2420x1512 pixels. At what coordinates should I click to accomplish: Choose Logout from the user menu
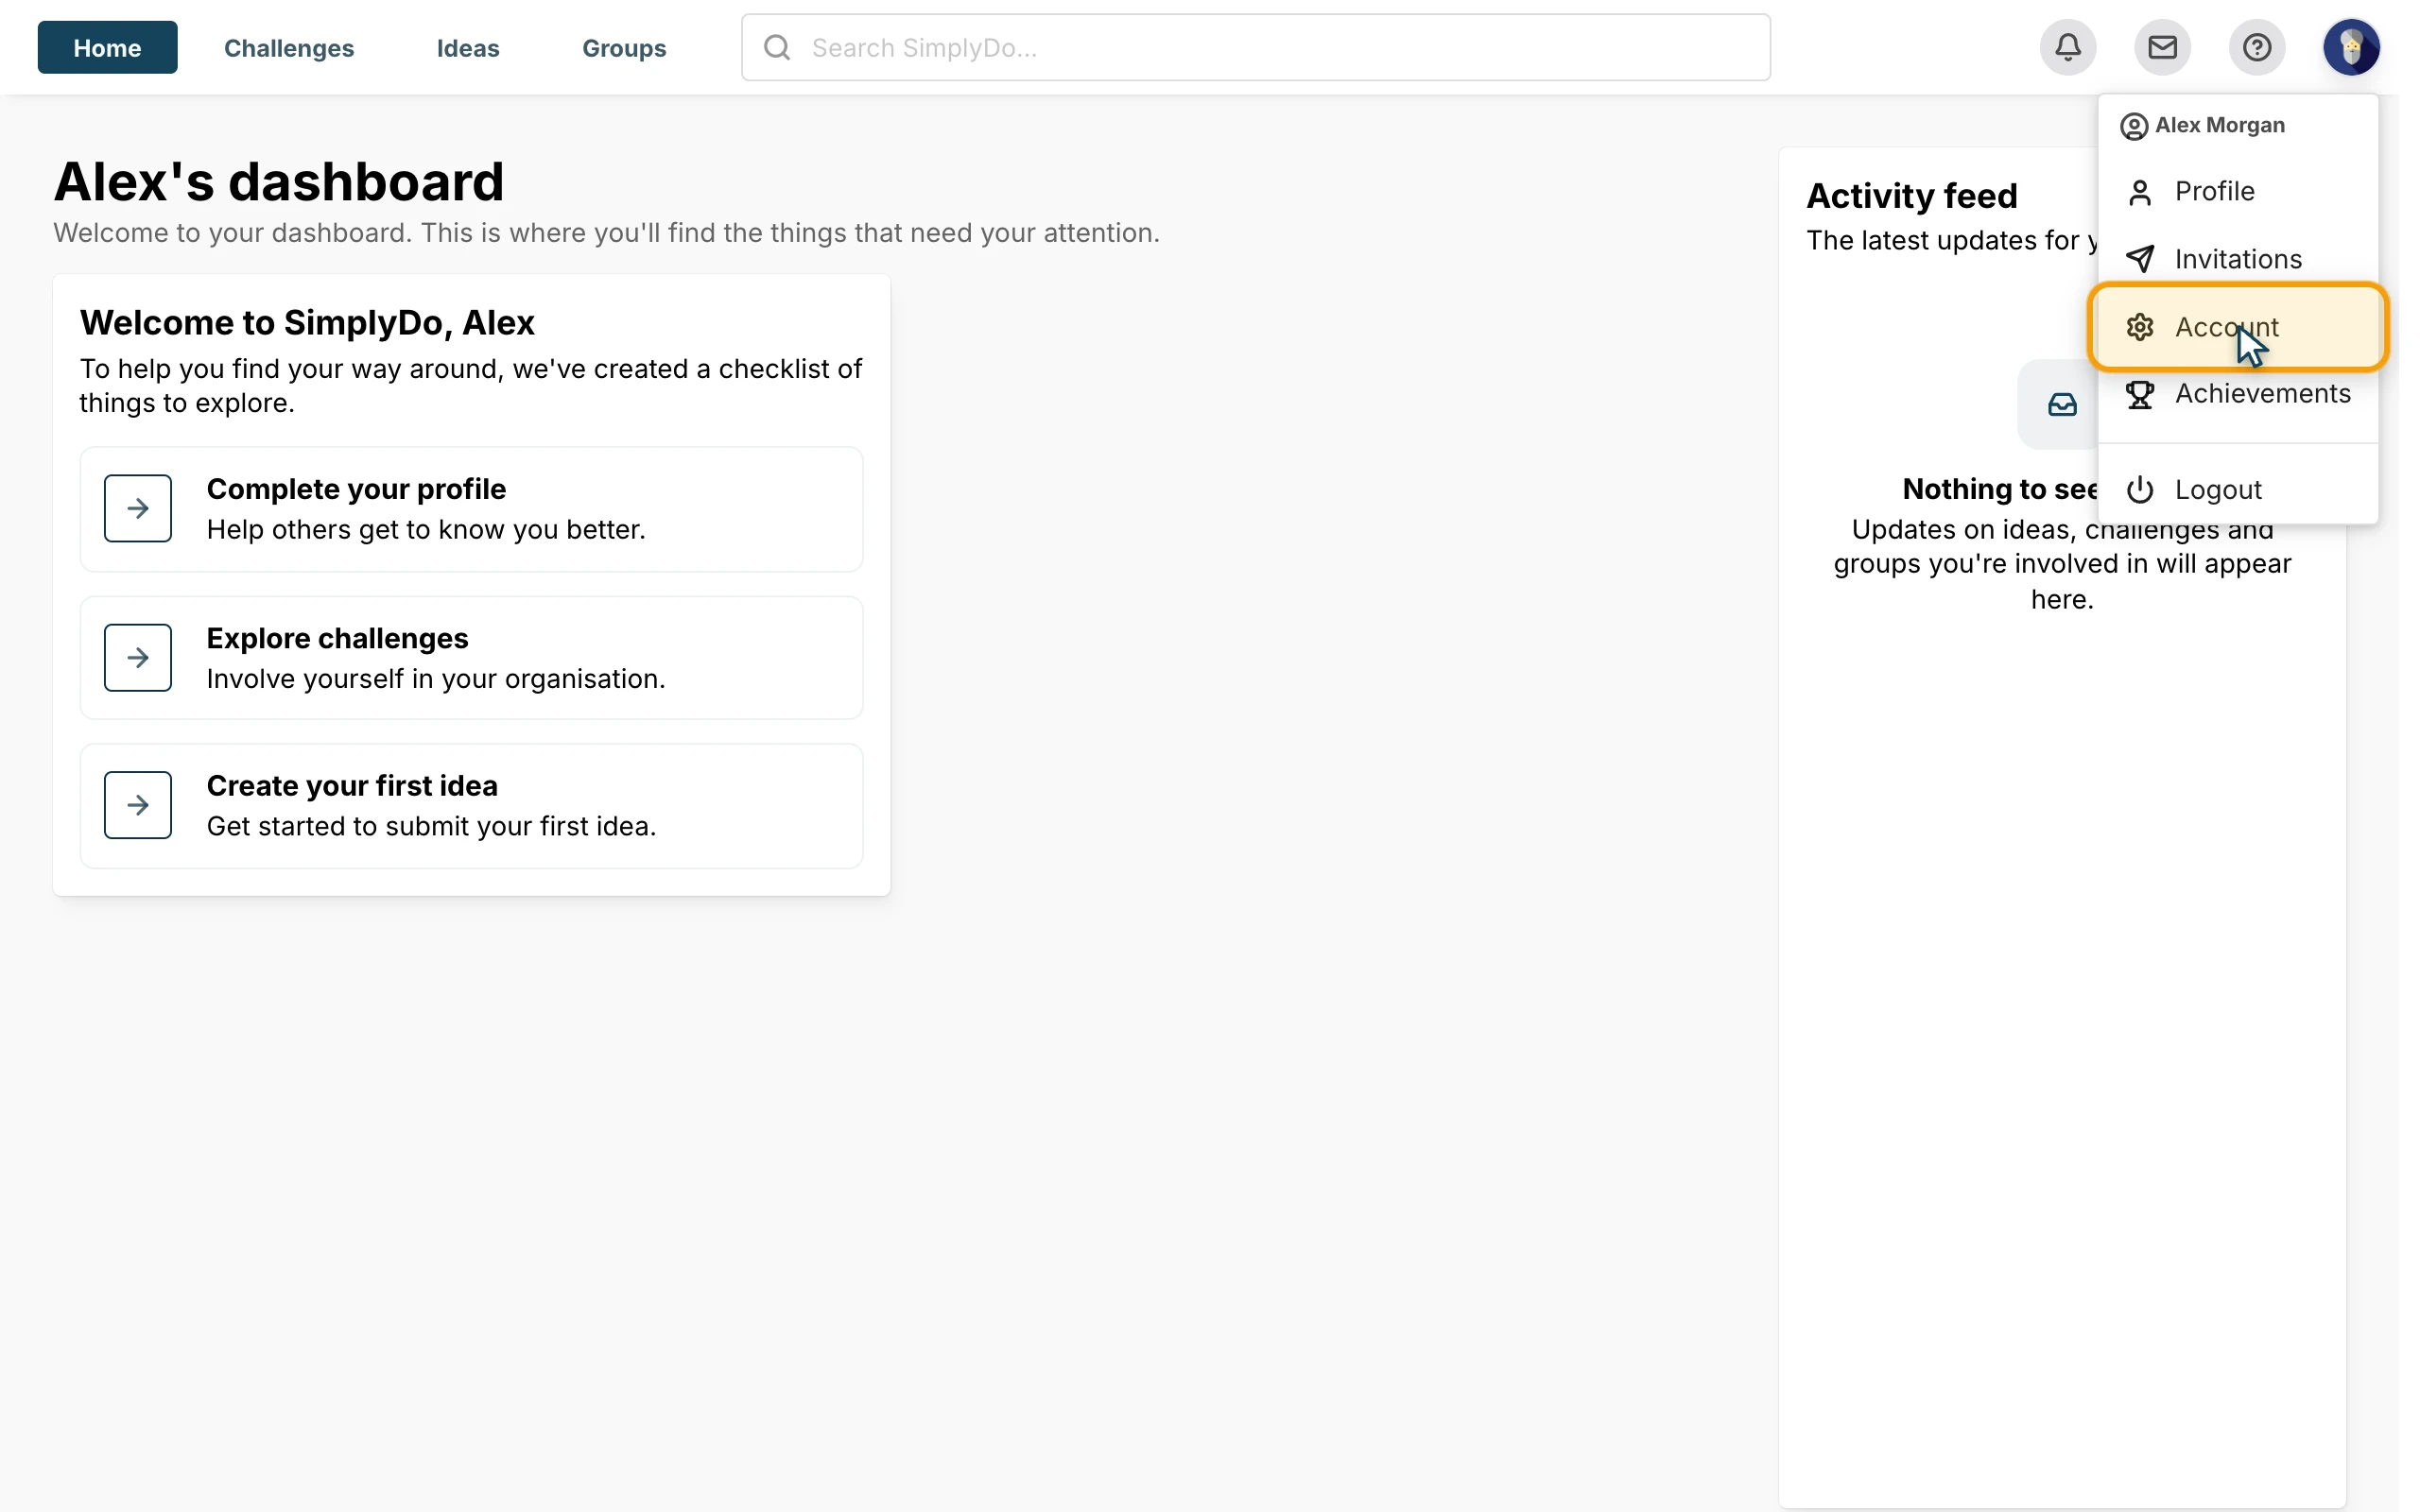[x=2238, y=490]
